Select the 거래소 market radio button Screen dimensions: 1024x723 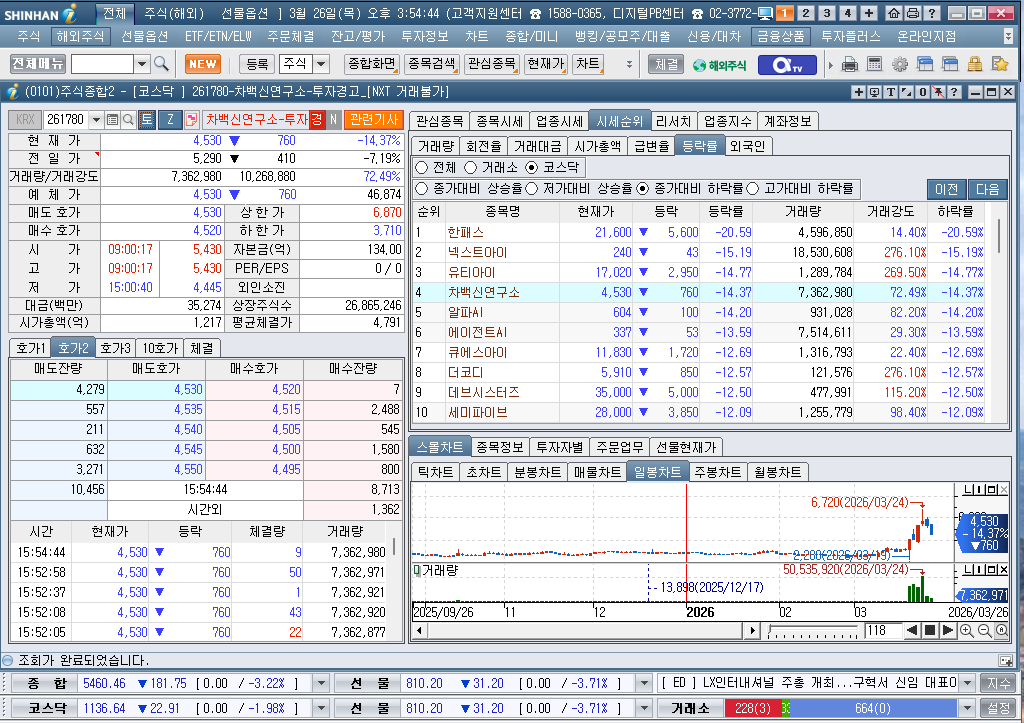pyautogui.click(x=470, y=168)
